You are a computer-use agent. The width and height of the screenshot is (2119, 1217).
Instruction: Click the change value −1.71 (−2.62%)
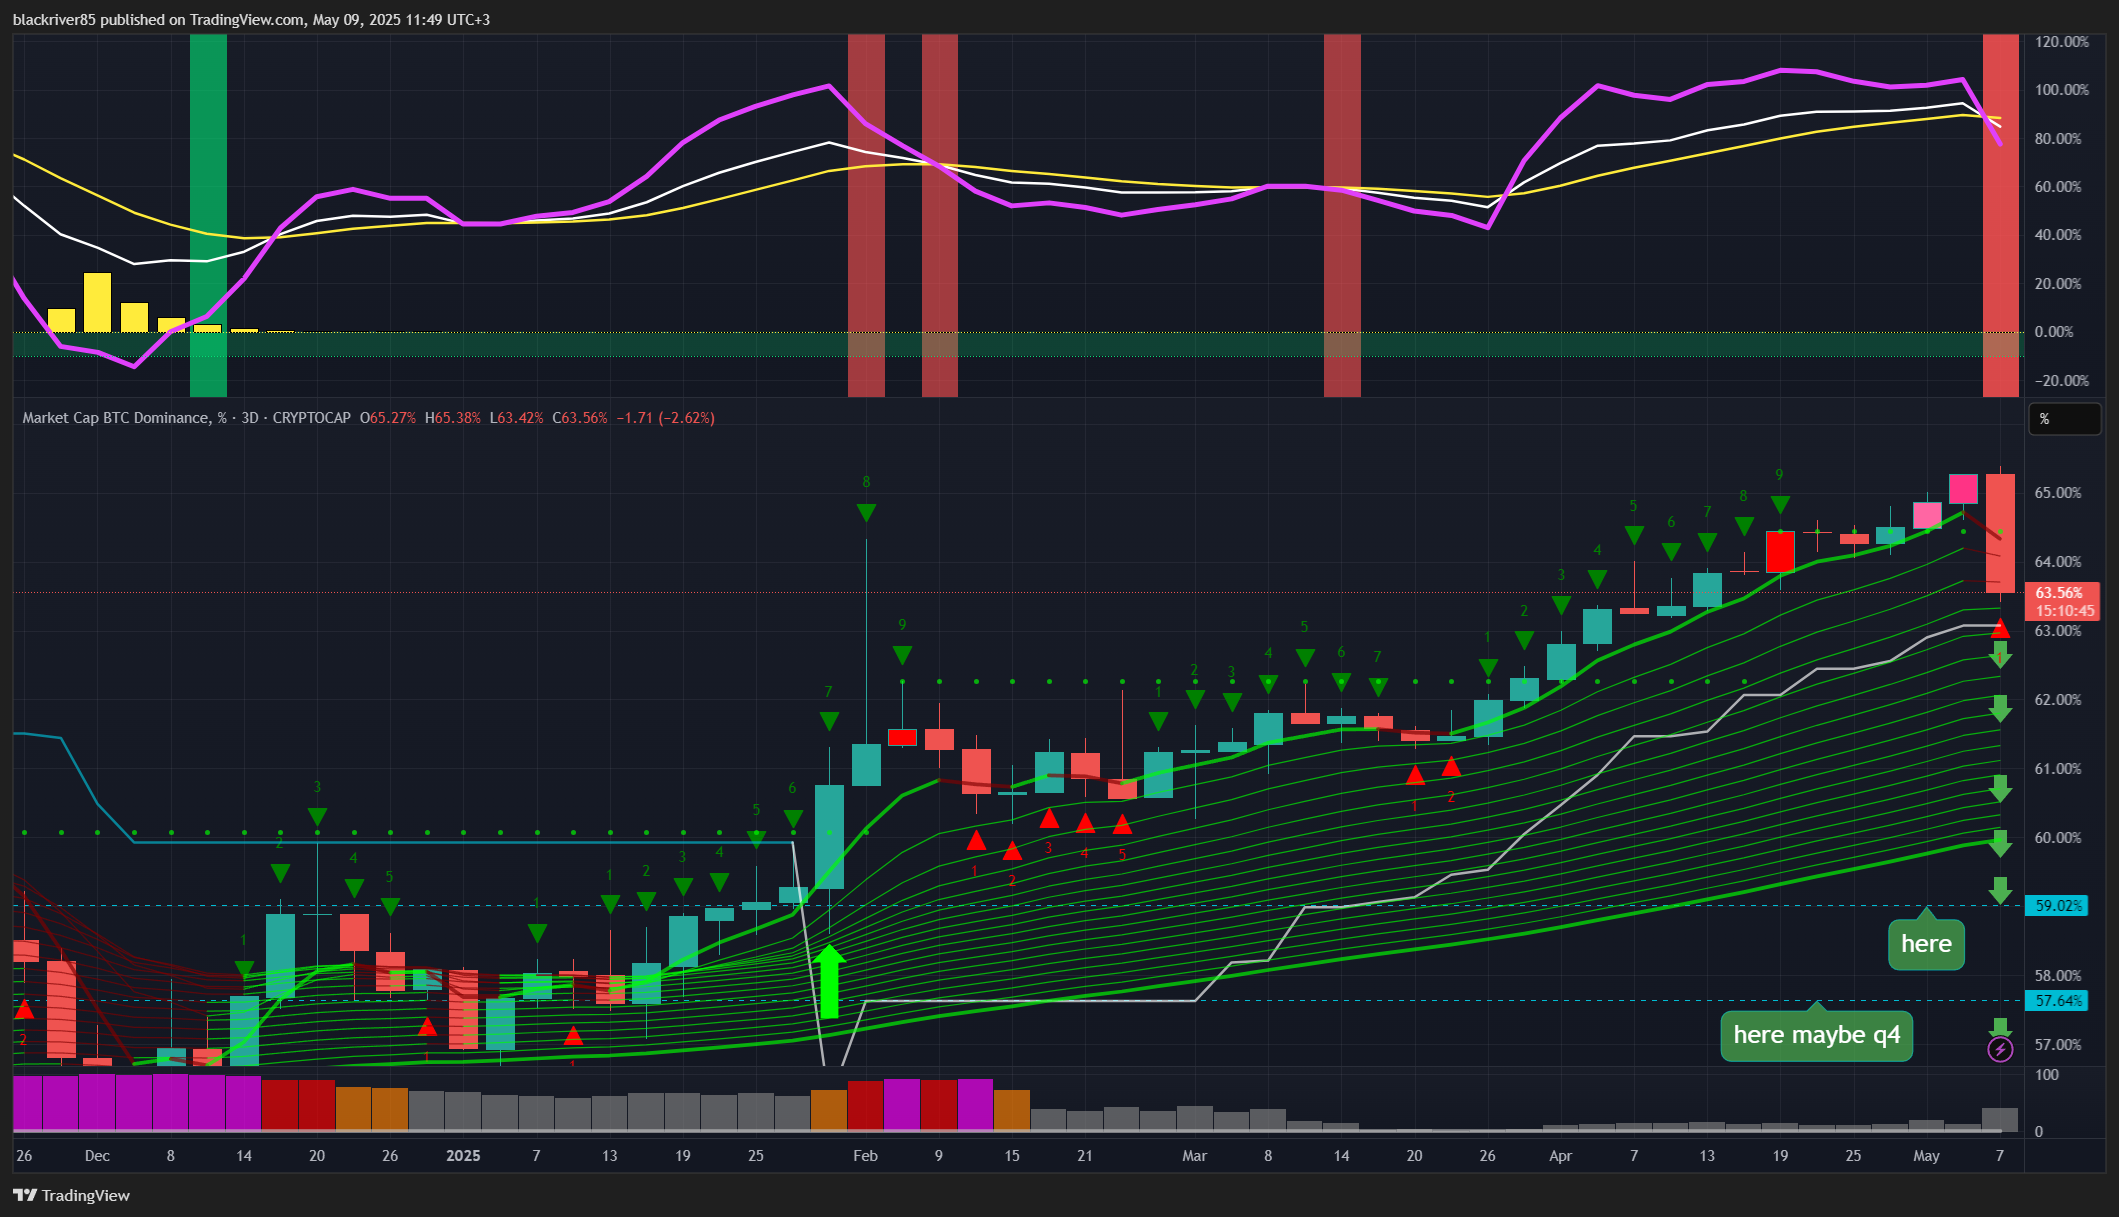point(666,418)
